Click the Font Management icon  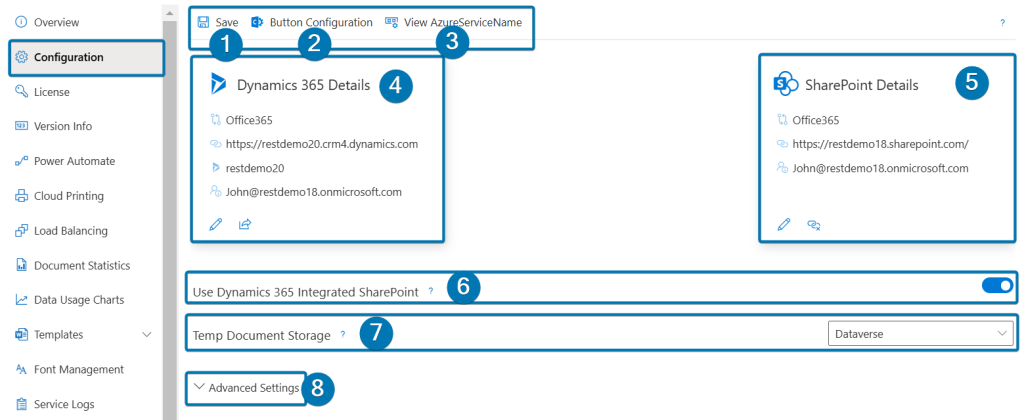[x=22, y=369]
